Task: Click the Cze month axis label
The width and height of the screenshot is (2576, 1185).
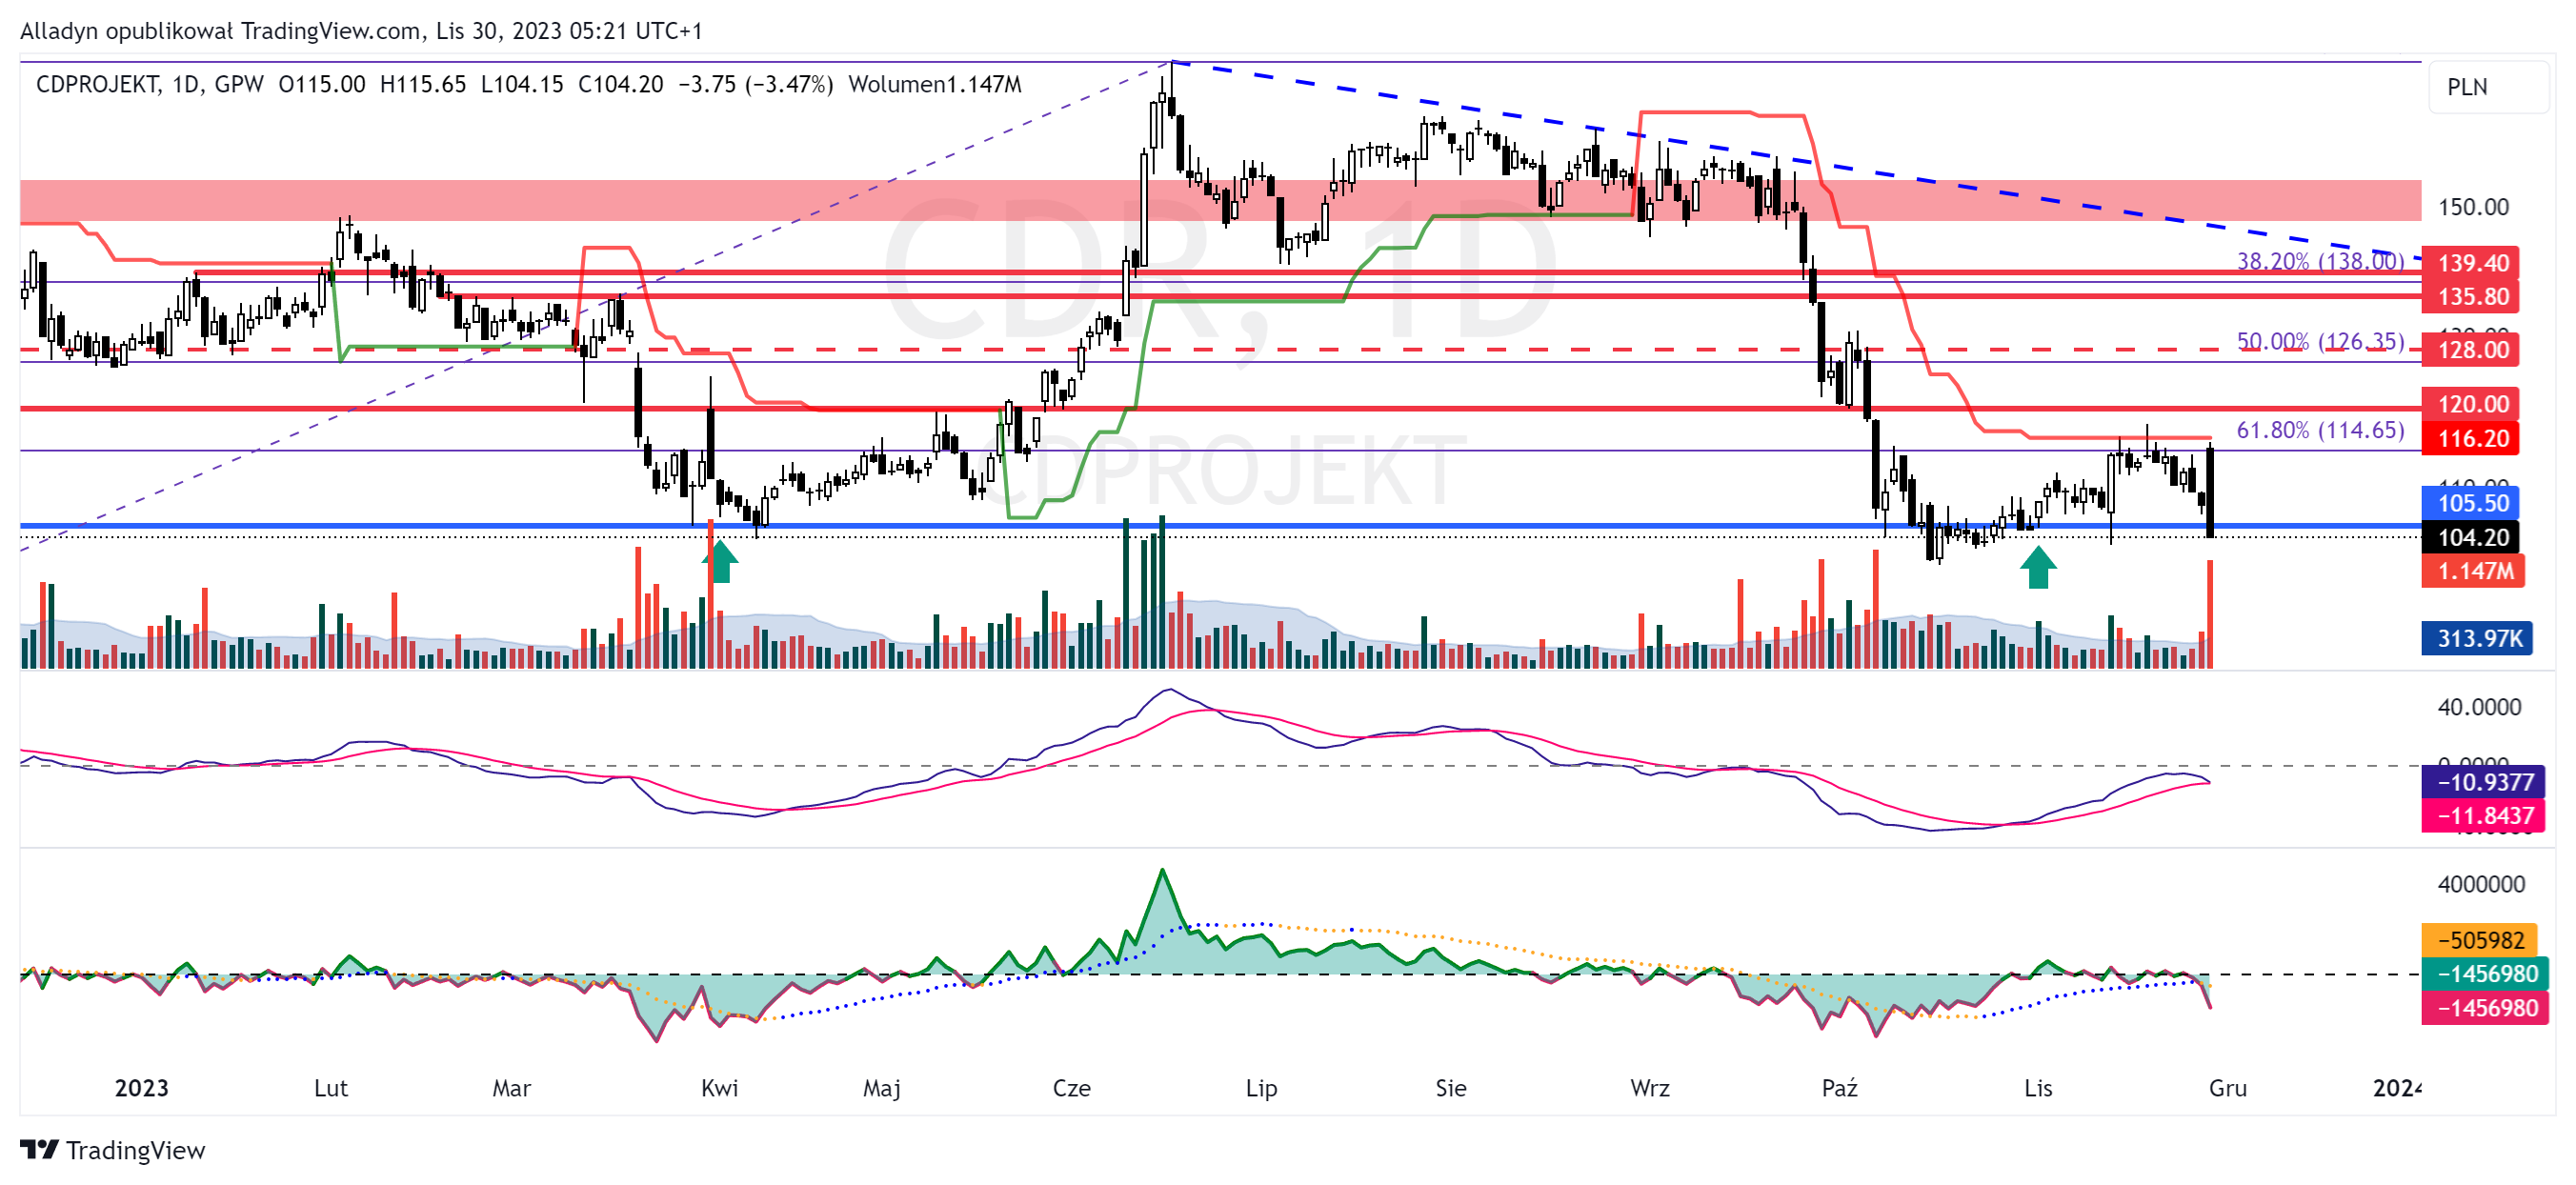Action: click(1072, 1089)
